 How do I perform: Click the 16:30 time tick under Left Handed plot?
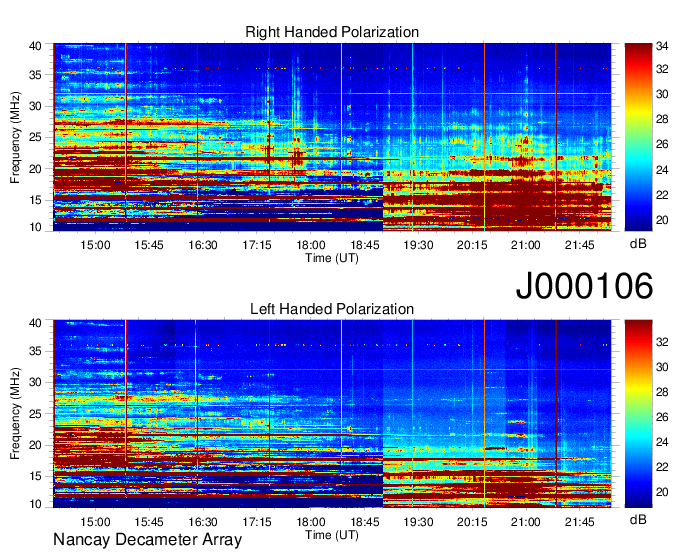click(203, 522)
